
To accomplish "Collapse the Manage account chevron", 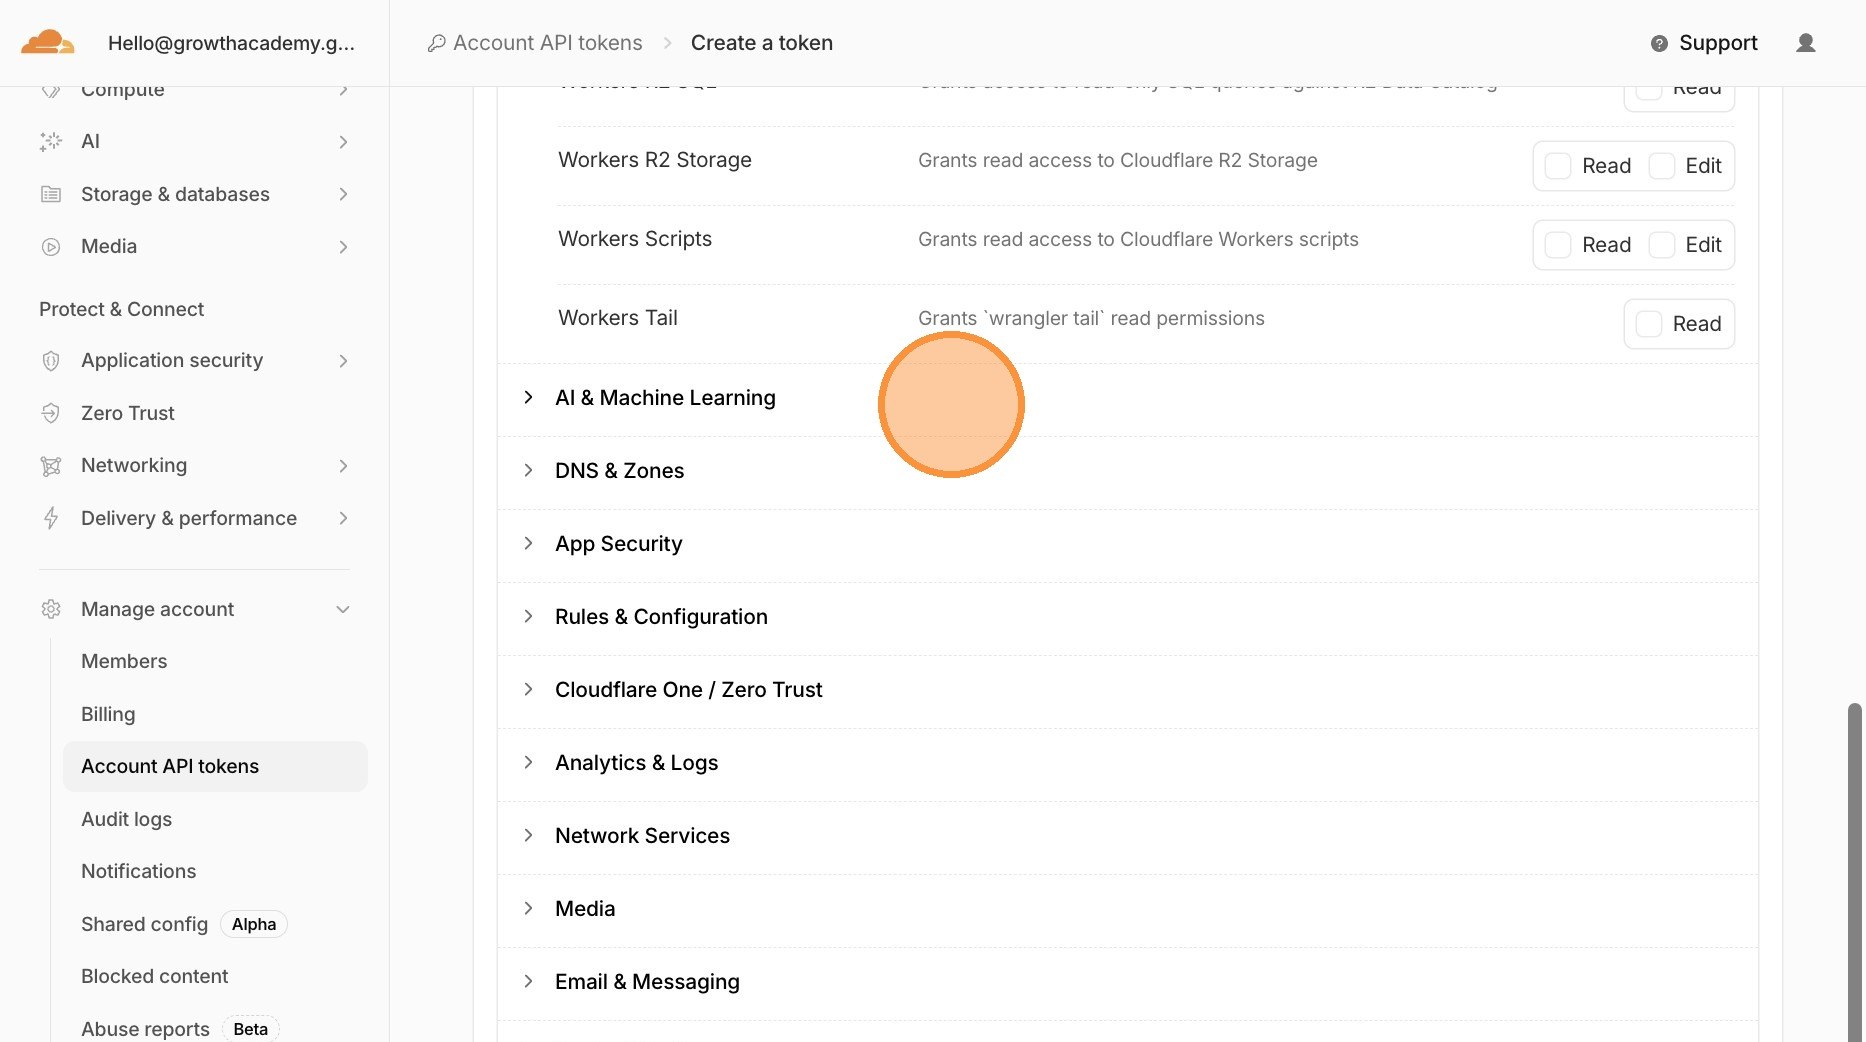I will (343, 610).
